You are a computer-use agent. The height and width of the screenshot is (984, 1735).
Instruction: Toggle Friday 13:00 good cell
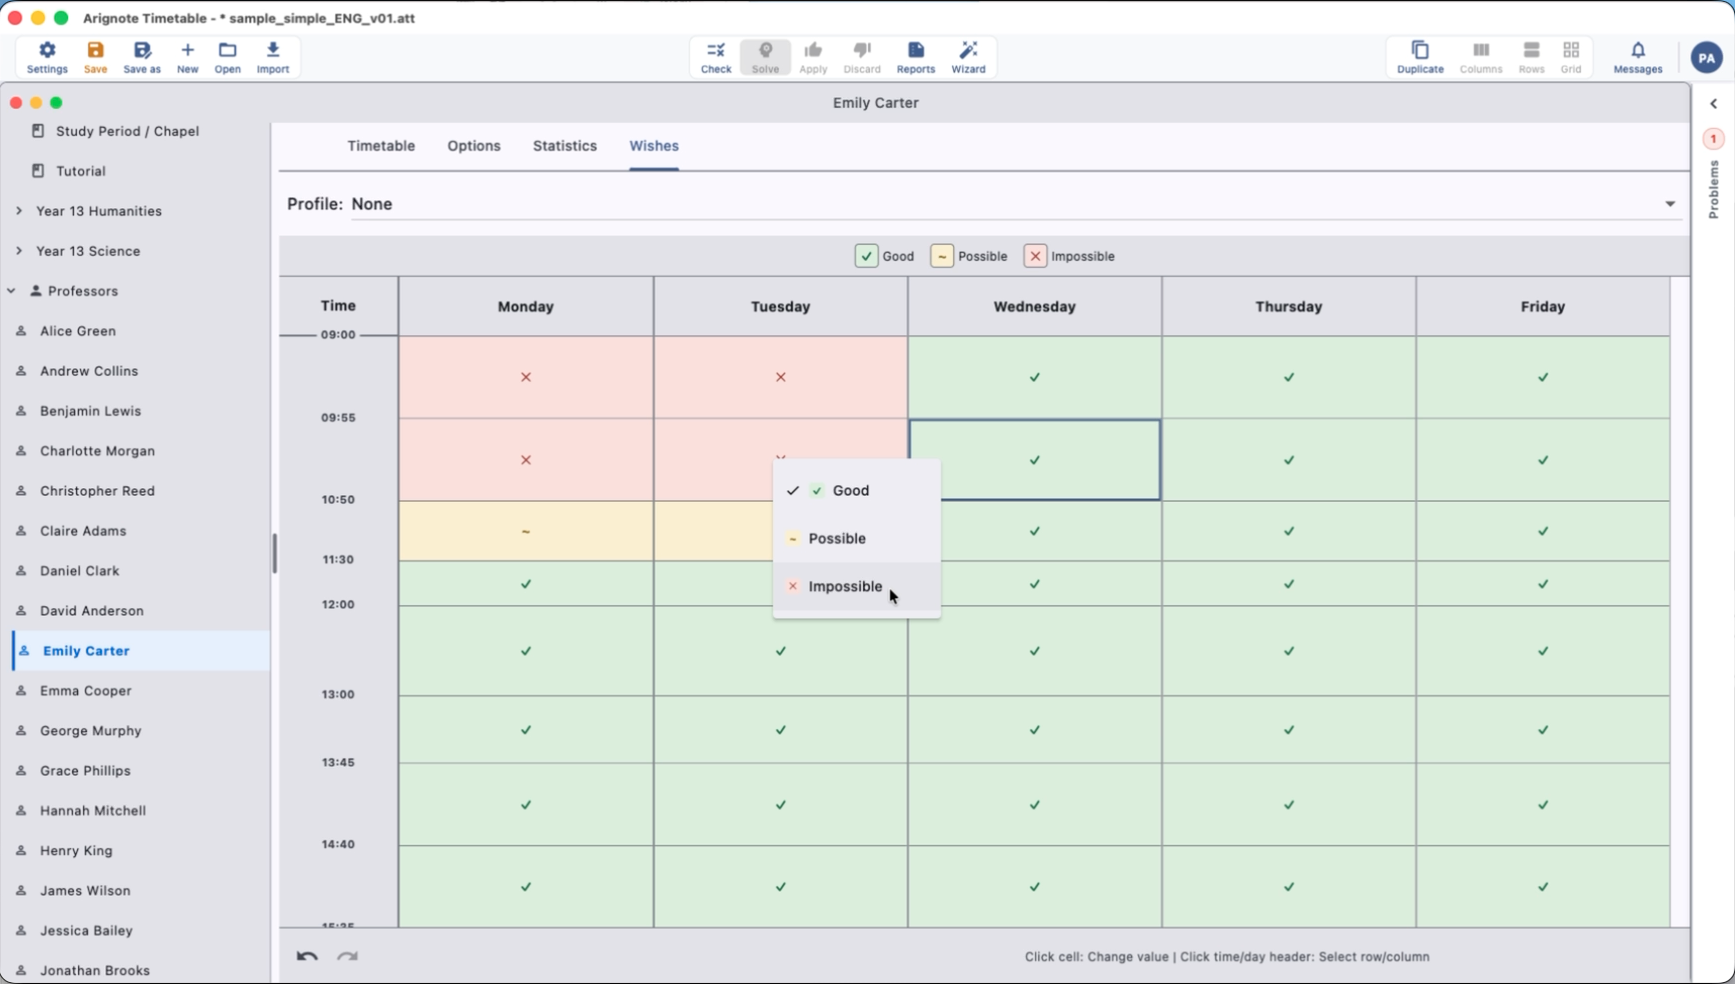(x=1543, y=730)
